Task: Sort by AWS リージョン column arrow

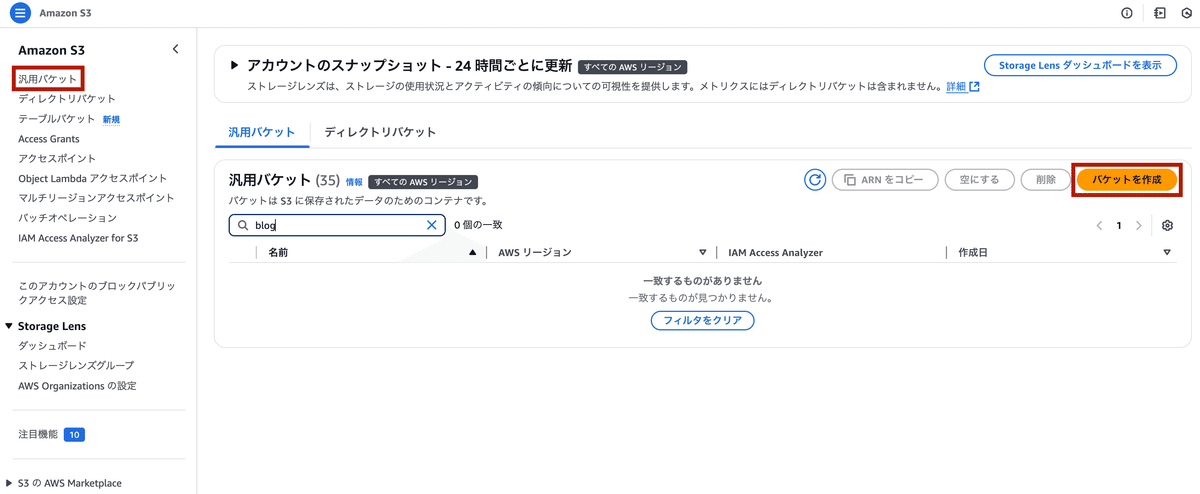Action: (703, 253)
